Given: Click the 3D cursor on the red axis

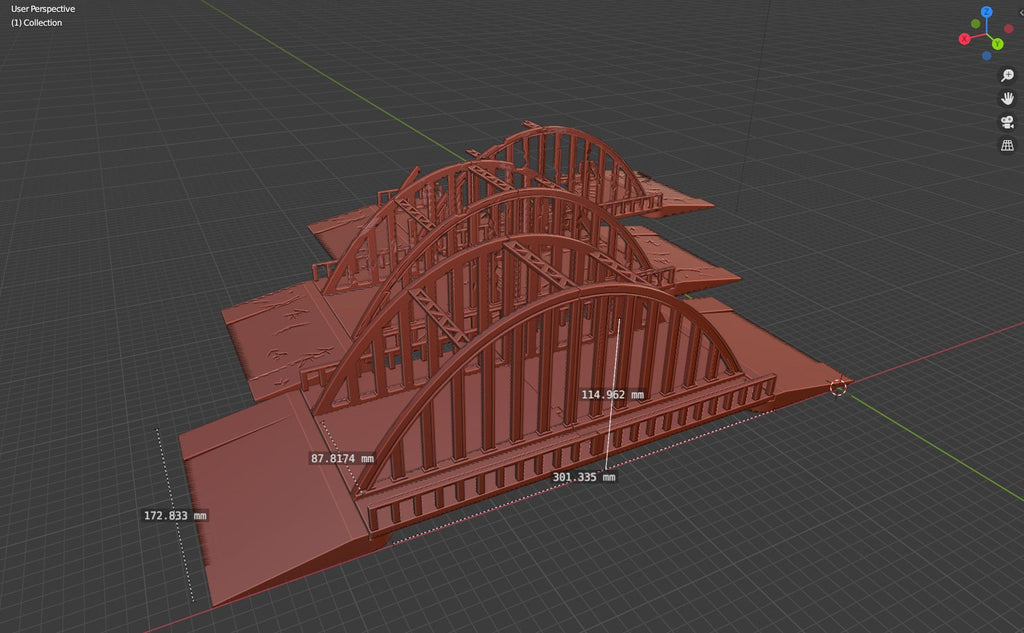Looking at the screenshot, I should (x=838, y=386).
